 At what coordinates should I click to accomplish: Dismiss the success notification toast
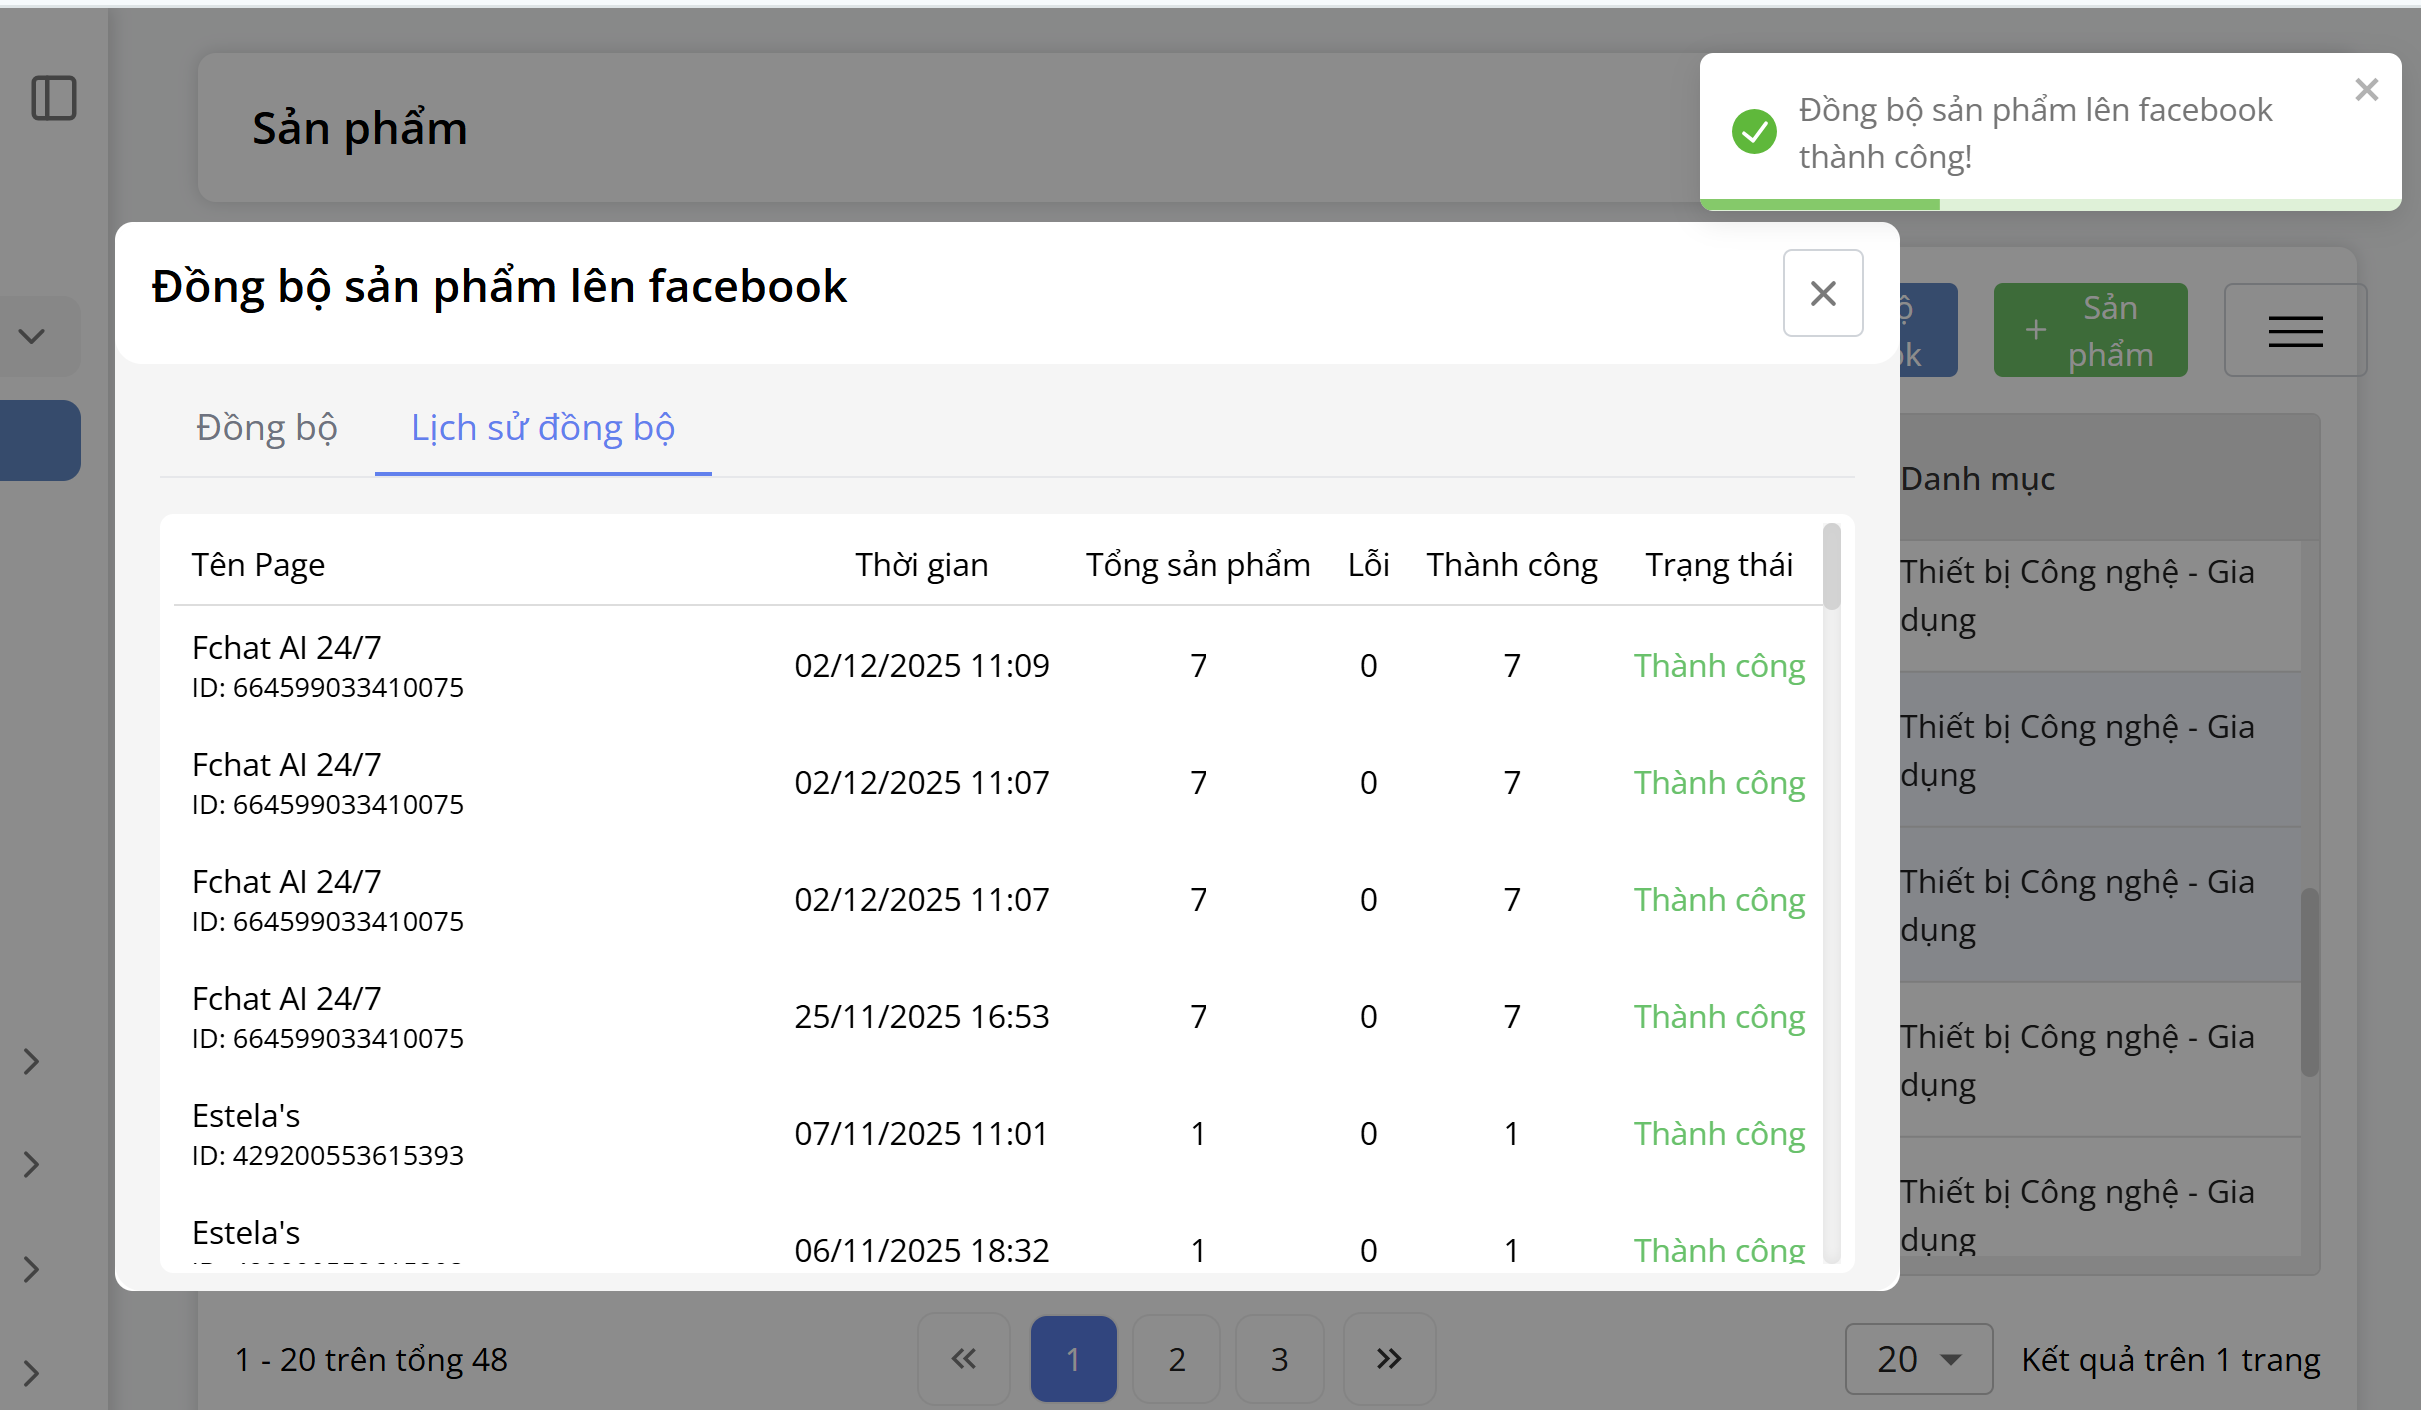pos(2366,90)
